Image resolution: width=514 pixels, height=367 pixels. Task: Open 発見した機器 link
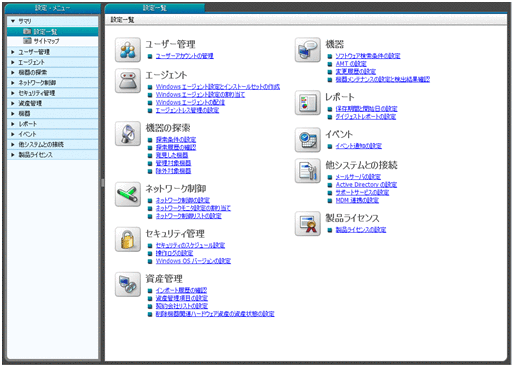tap(172, 155)
